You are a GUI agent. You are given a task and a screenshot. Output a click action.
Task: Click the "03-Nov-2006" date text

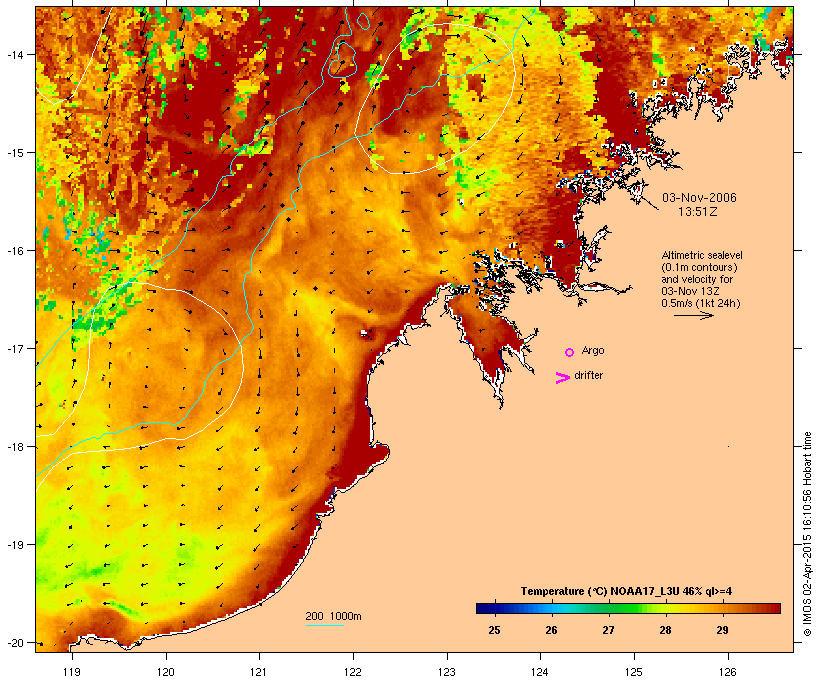[699, 198]
